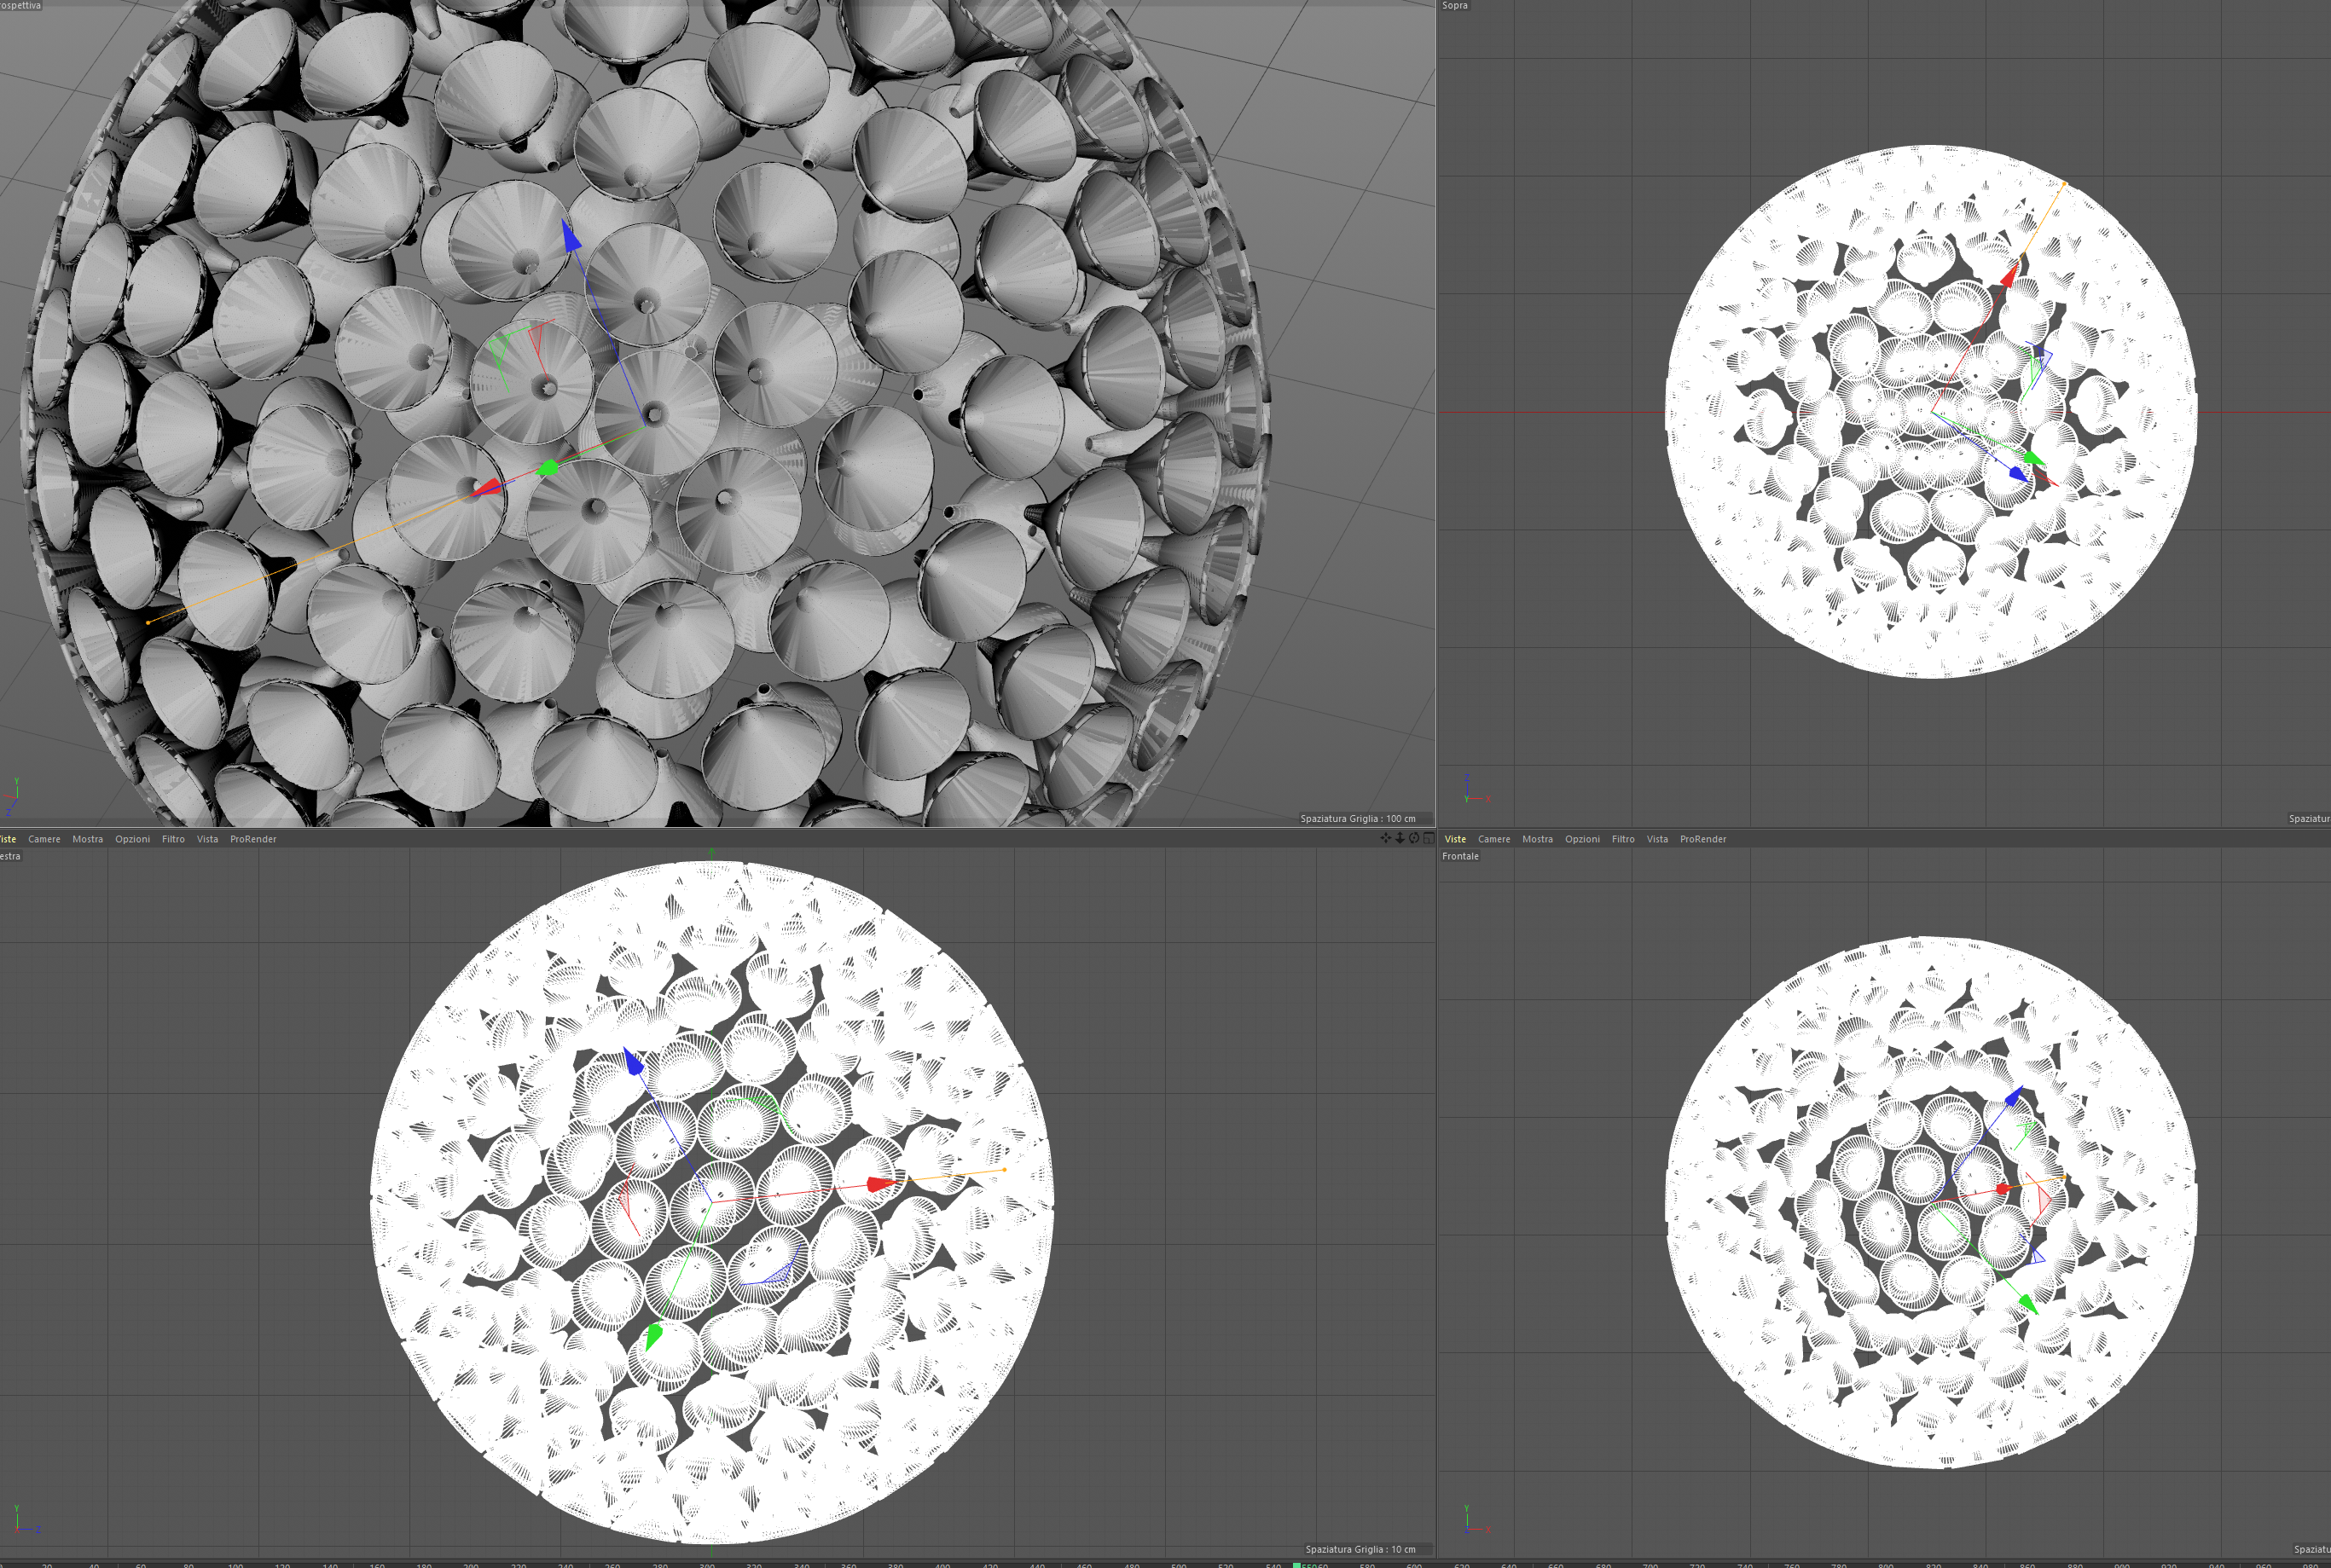Open Opzioni menu above Frontale viewport

pos(1581,839)
